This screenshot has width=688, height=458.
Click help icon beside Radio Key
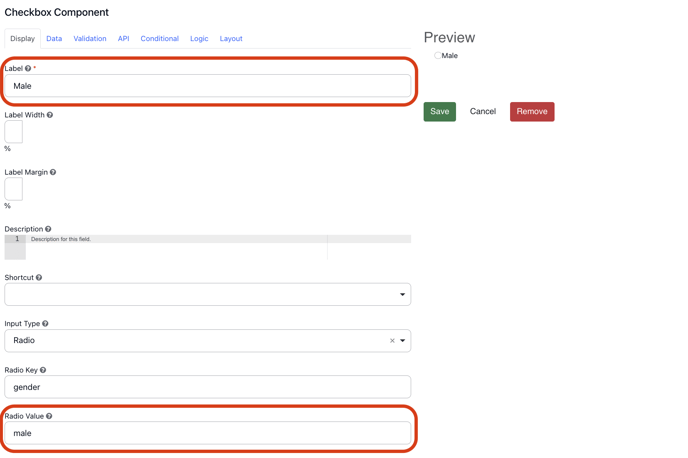click(43, 370)
